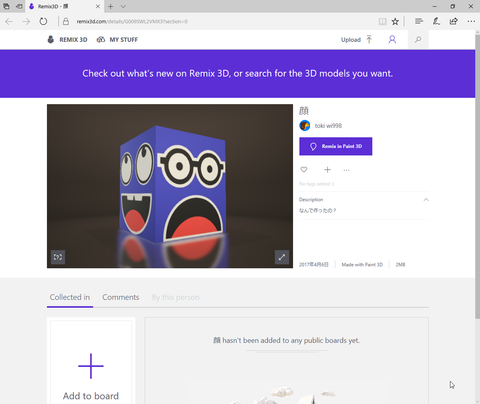Image resolution: width=480 pixels, height=404 pixels.
Task: Open the site search magnifier
Action: tap(418, 40)
